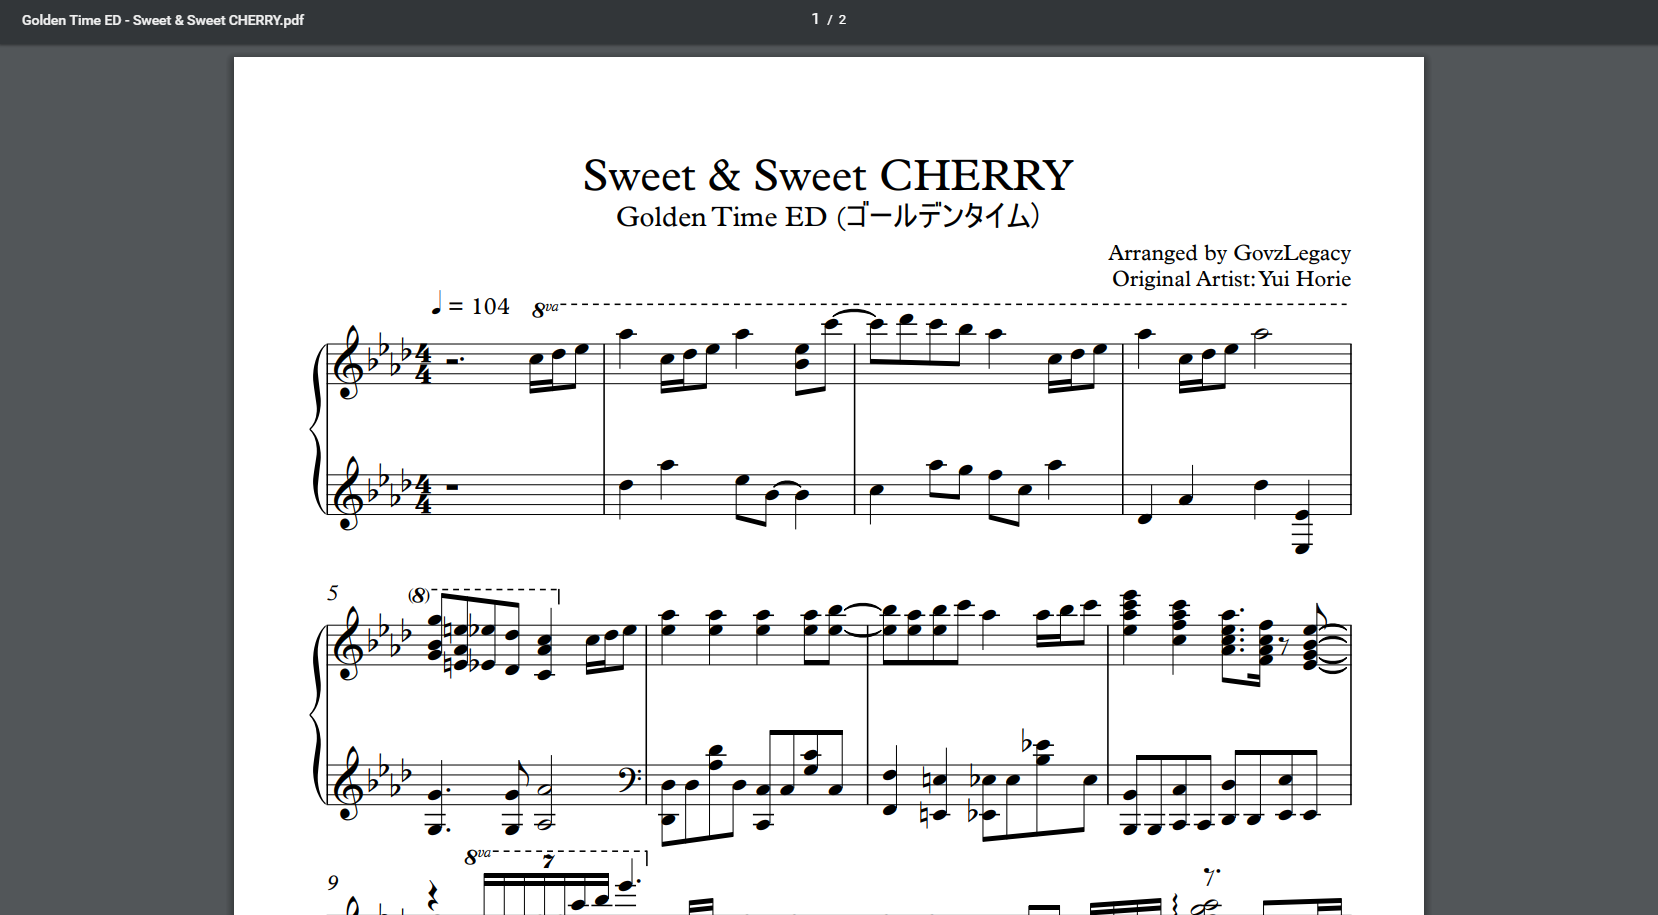Click the Arranged by GovzLegacy credit
Image resolution: width=1658 pixels, height=915 pixels.
[1229, 253]
